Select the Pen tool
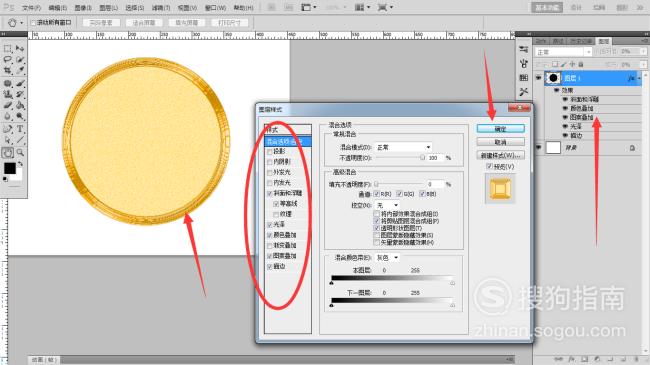Screen dimensions: 650x365 (x=7, y=129)
